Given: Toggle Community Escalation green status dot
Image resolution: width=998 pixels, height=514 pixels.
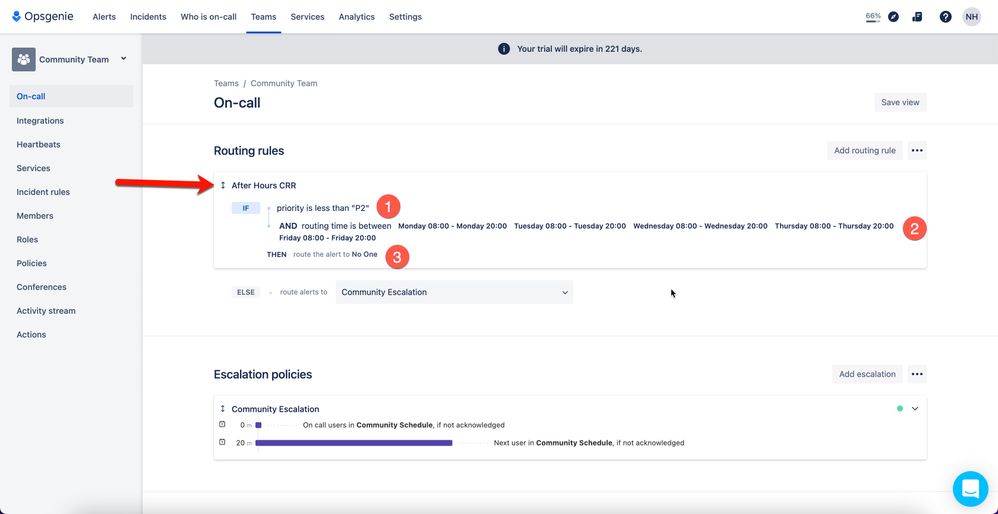Looking at the screenshot, I should 900,409.
